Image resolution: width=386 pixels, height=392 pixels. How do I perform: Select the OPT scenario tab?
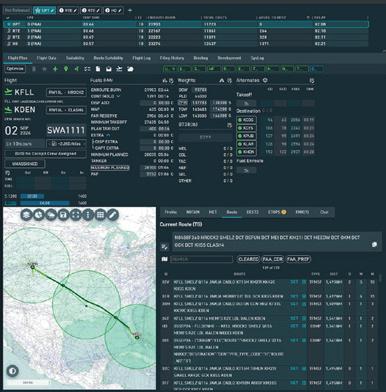[x=44, y=10]
